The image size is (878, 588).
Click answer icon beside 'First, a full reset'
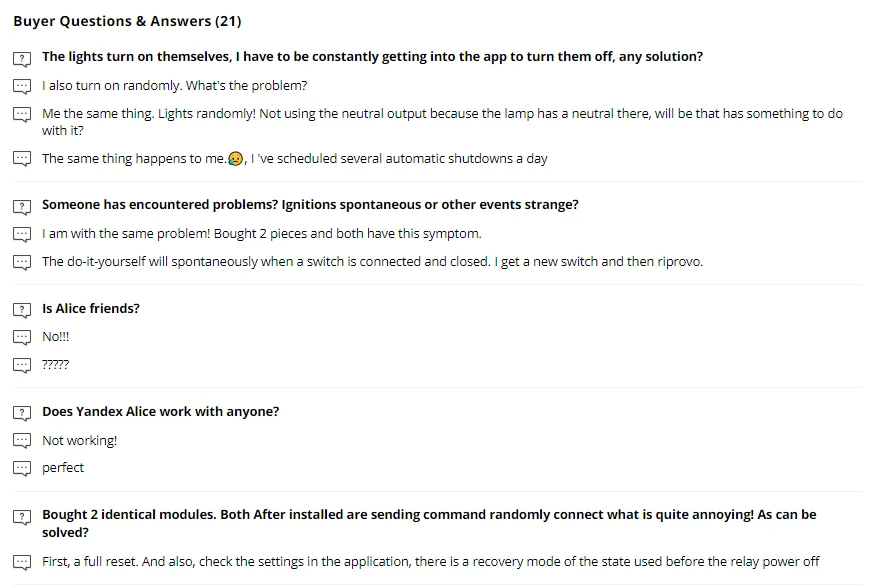(x=22, y=562)
